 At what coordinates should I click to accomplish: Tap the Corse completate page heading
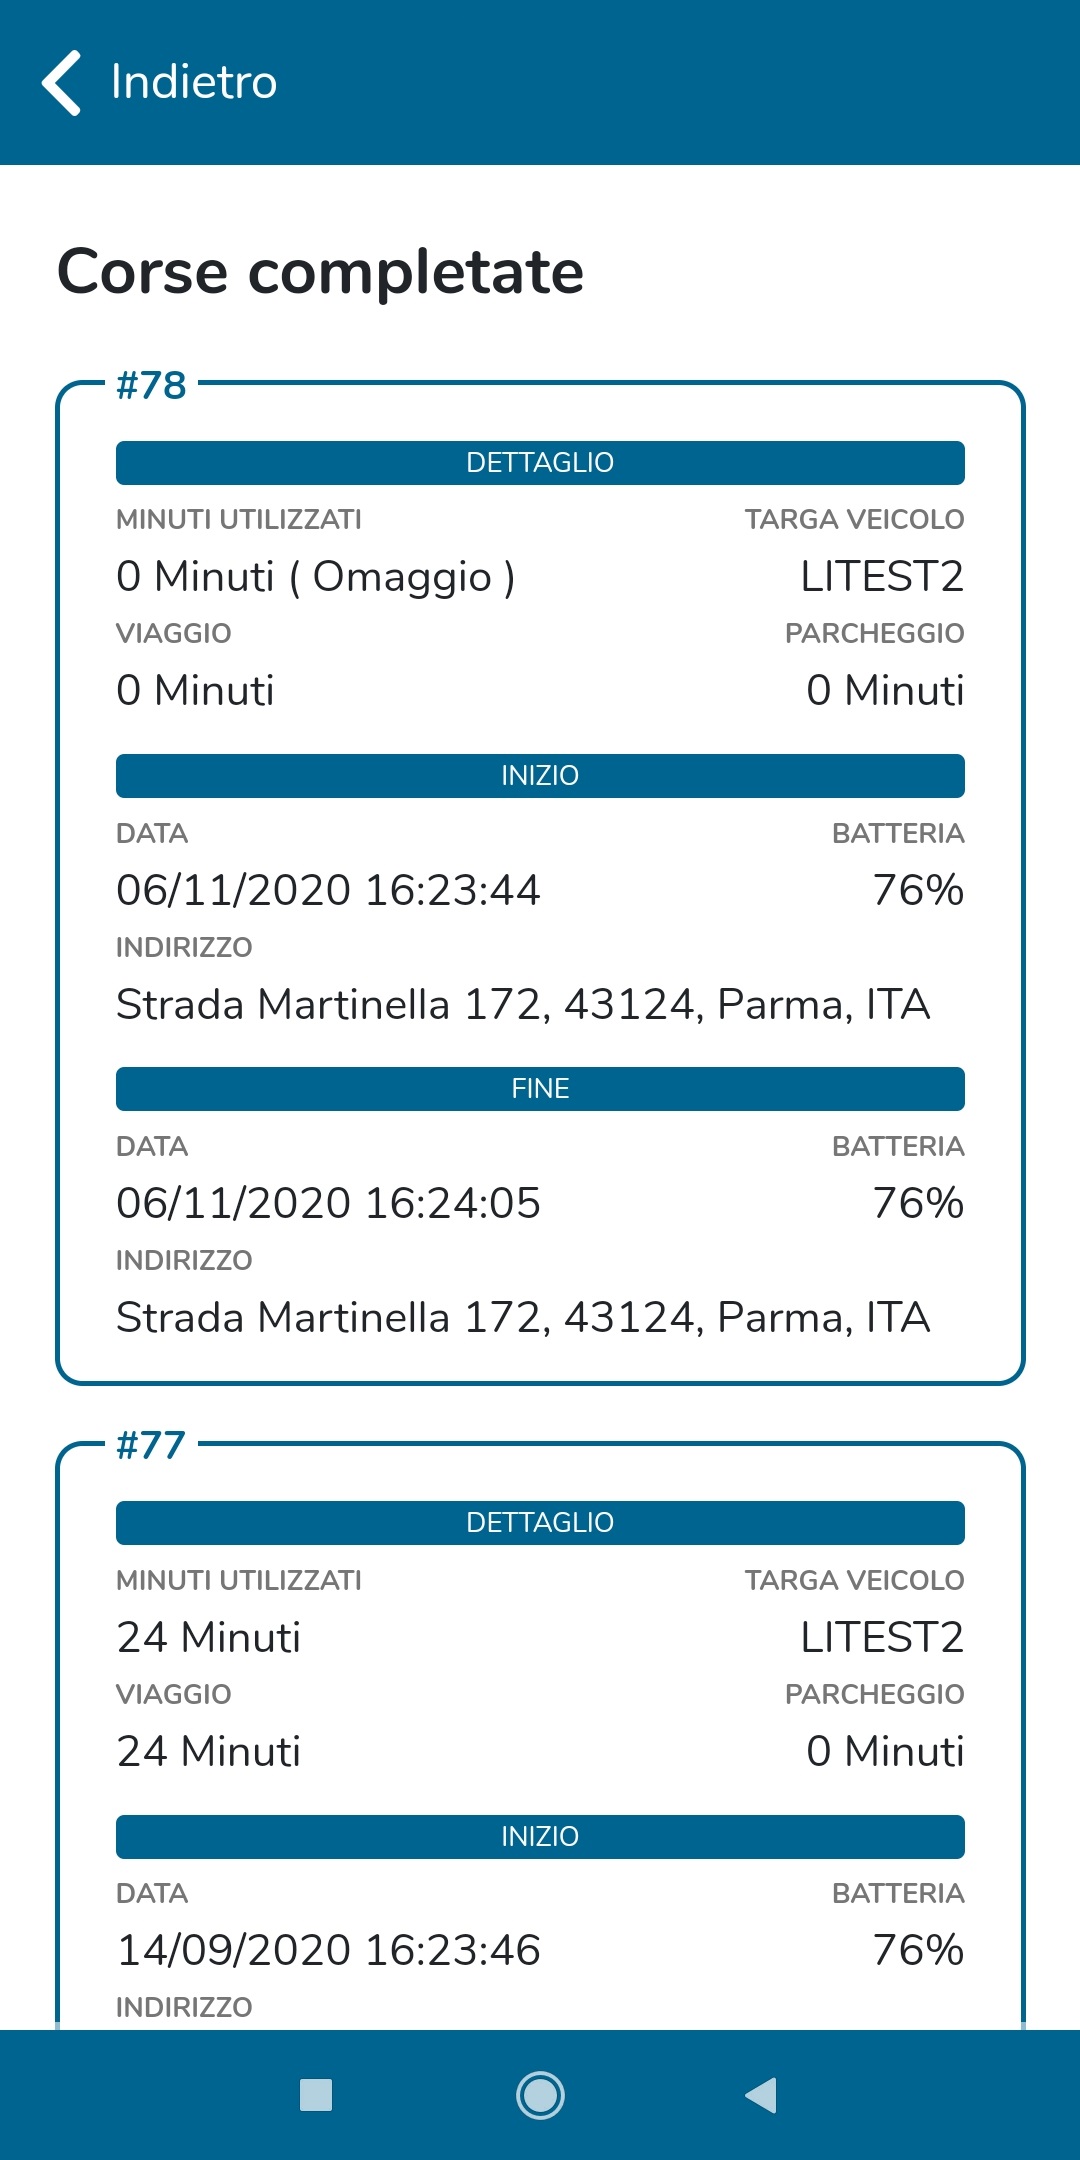coord(320,271)
